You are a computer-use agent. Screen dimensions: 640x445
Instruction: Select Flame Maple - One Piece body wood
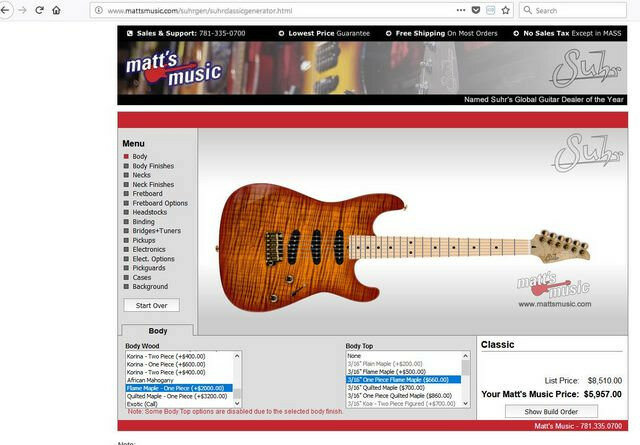coord(179,388)
